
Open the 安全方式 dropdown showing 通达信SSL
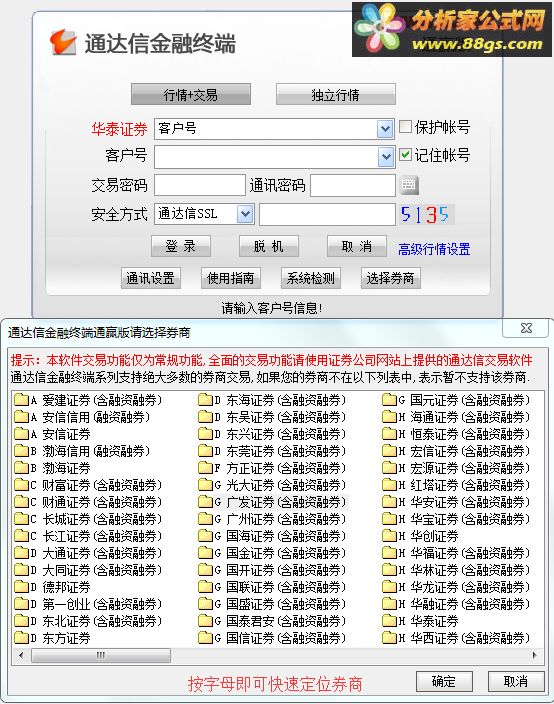click(245, 214)
